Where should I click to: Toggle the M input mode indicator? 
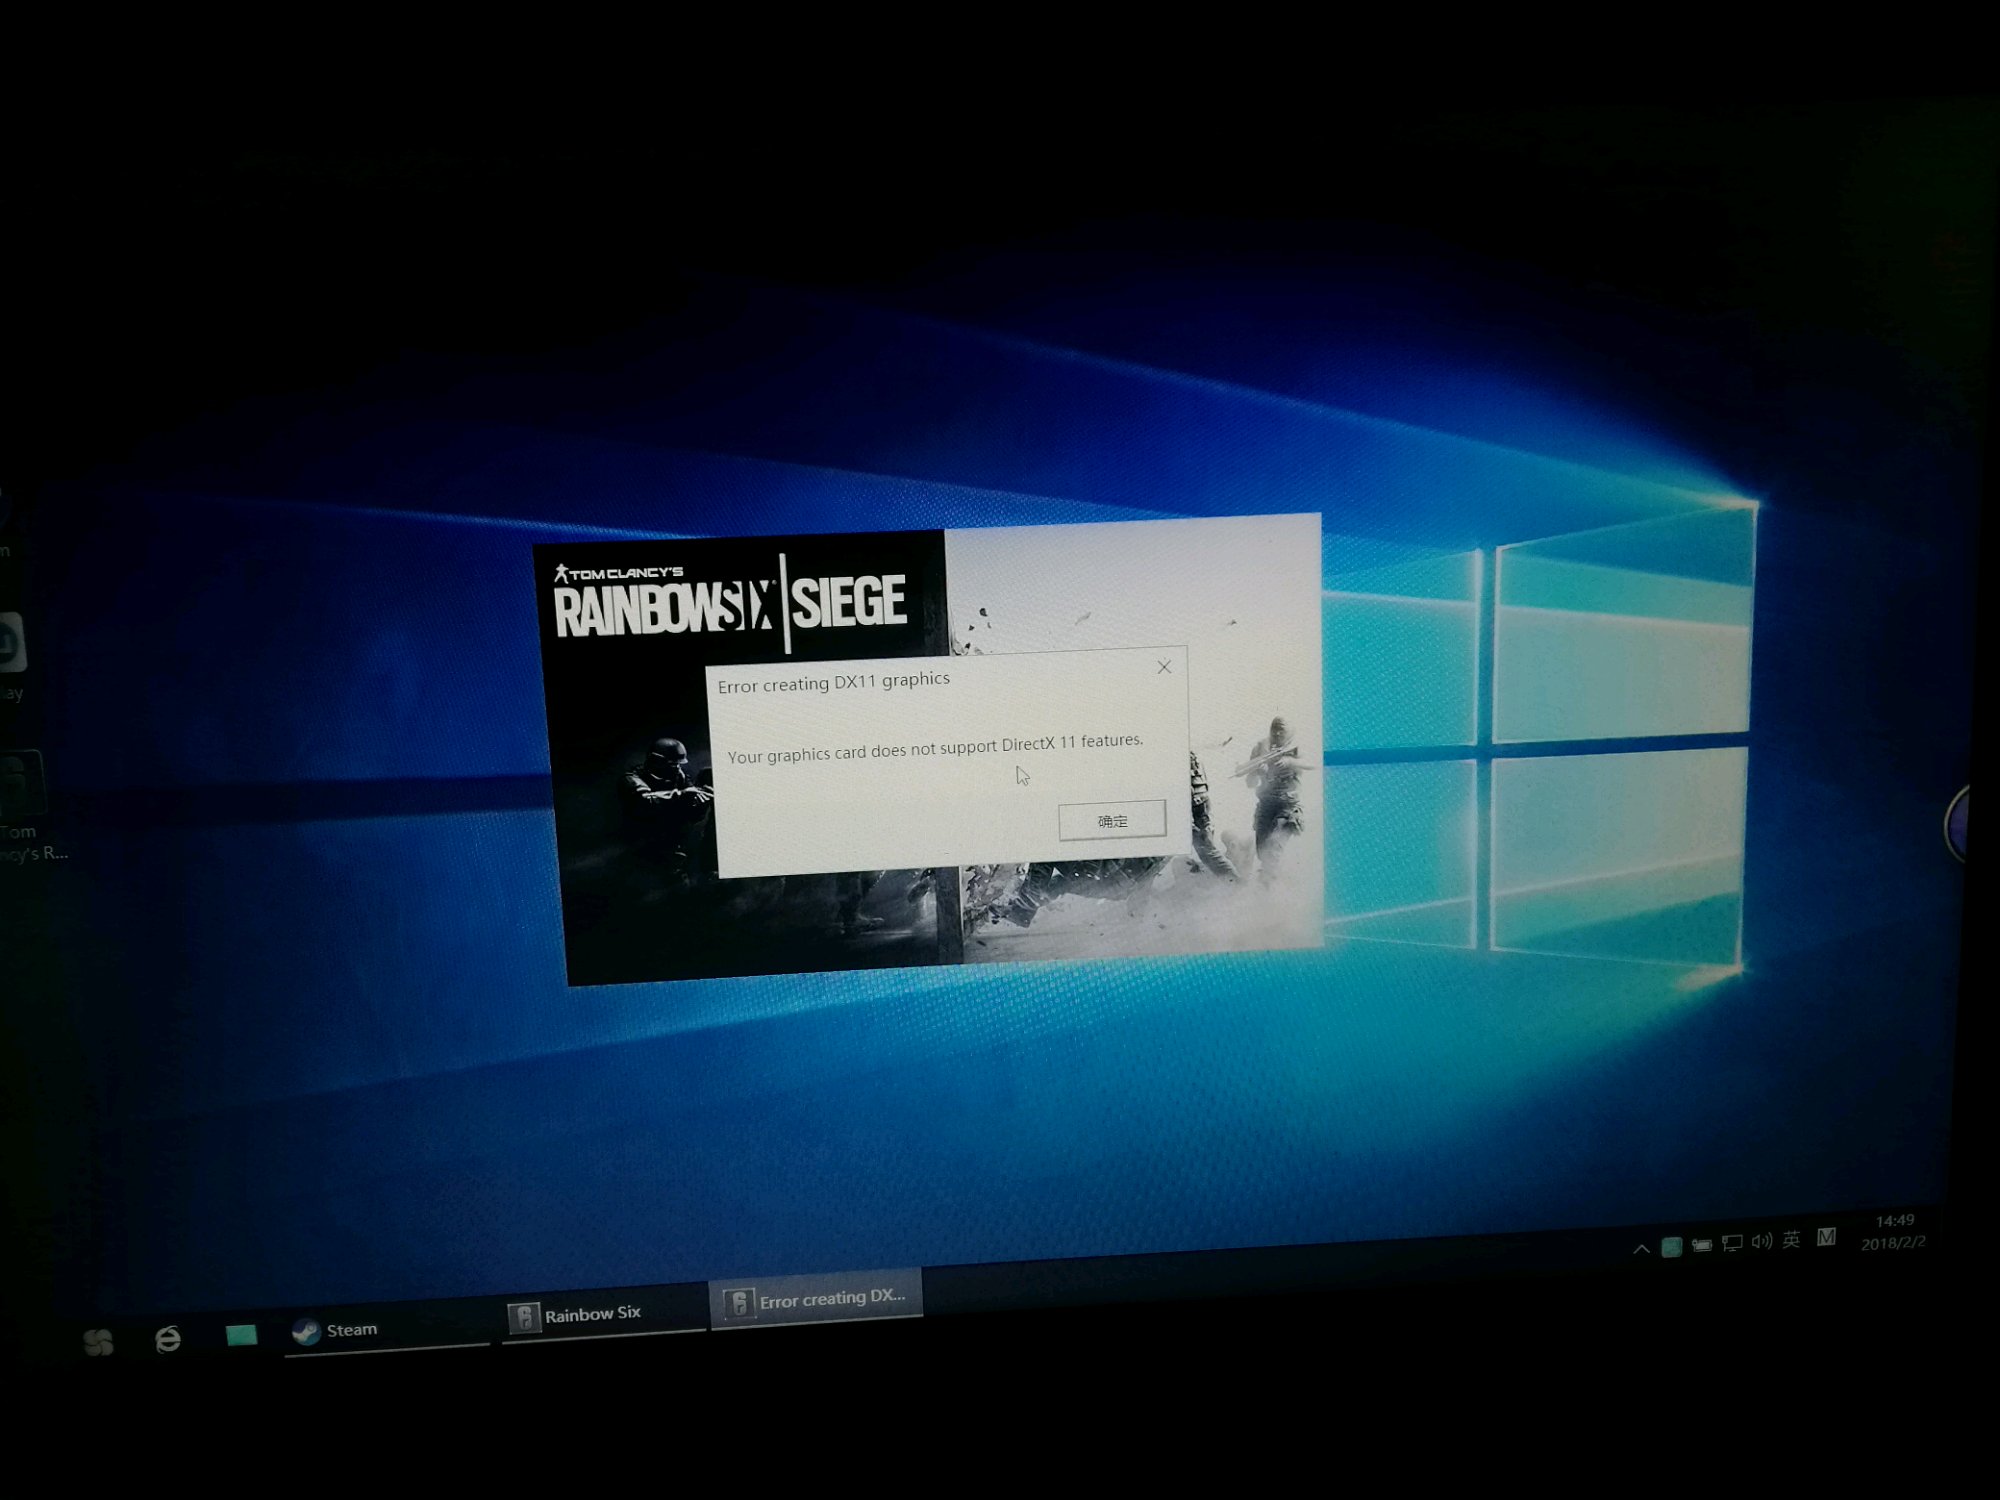pos(1826,1237)
